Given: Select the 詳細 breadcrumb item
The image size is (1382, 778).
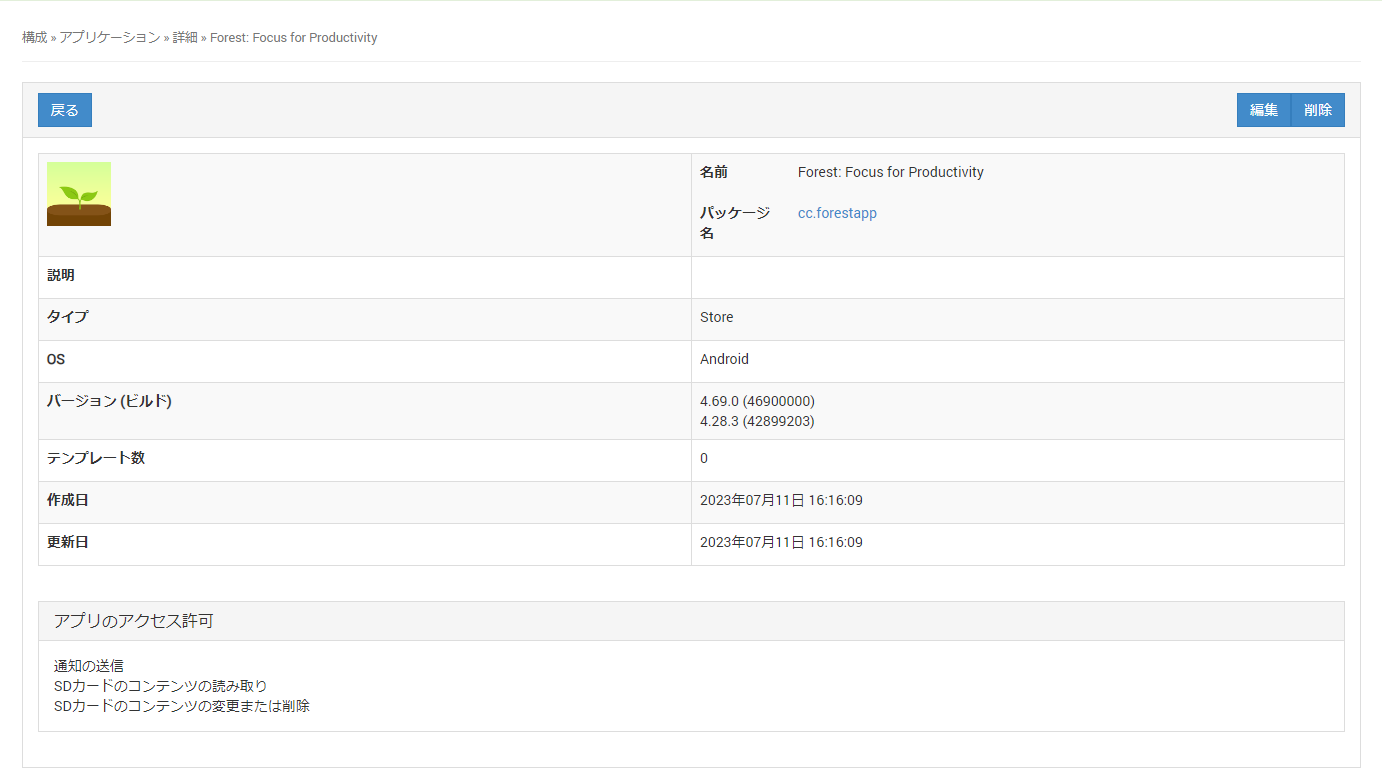Looking at the screenshot, I should pos(185,38).
